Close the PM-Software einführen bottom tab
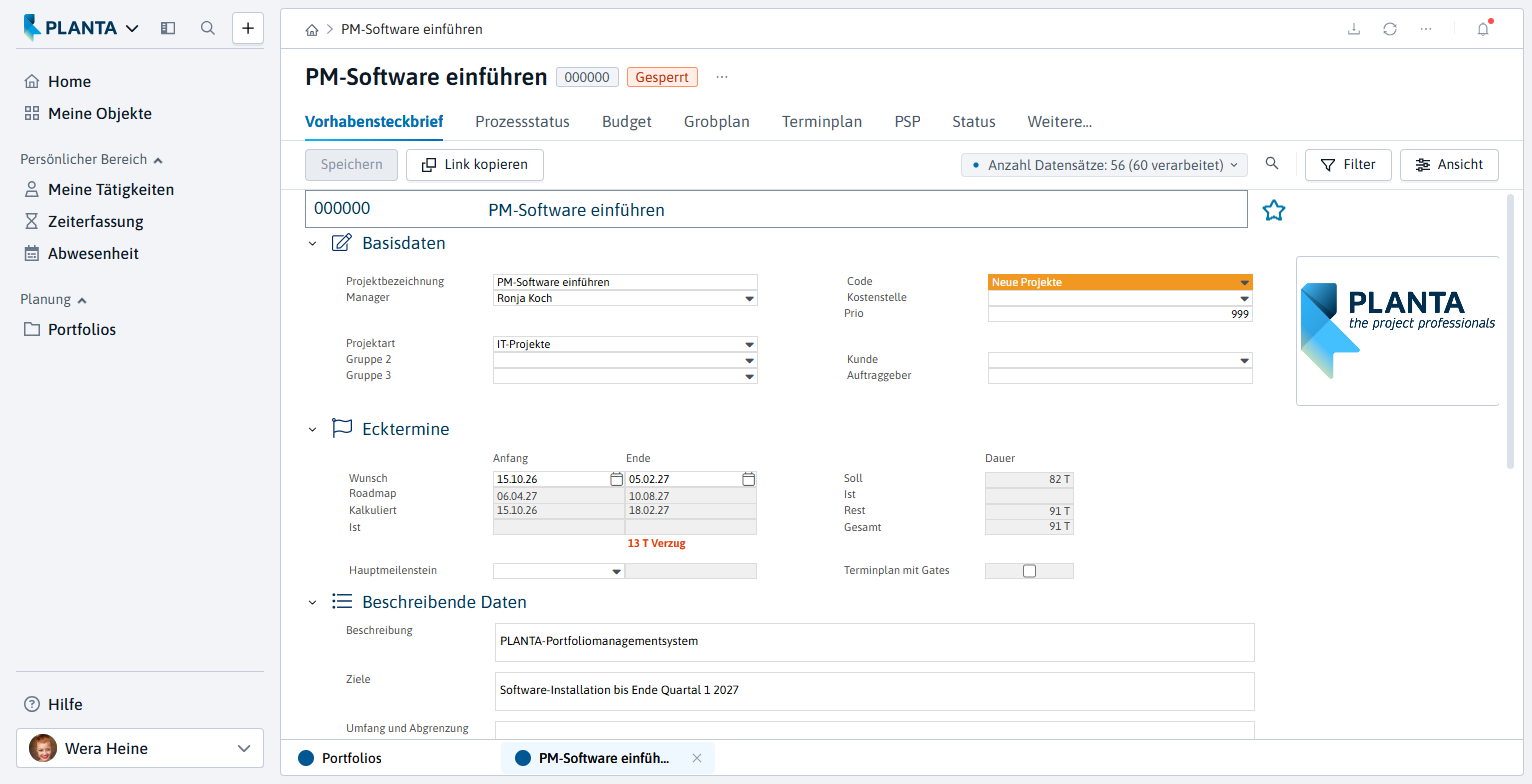 (697, 758)
